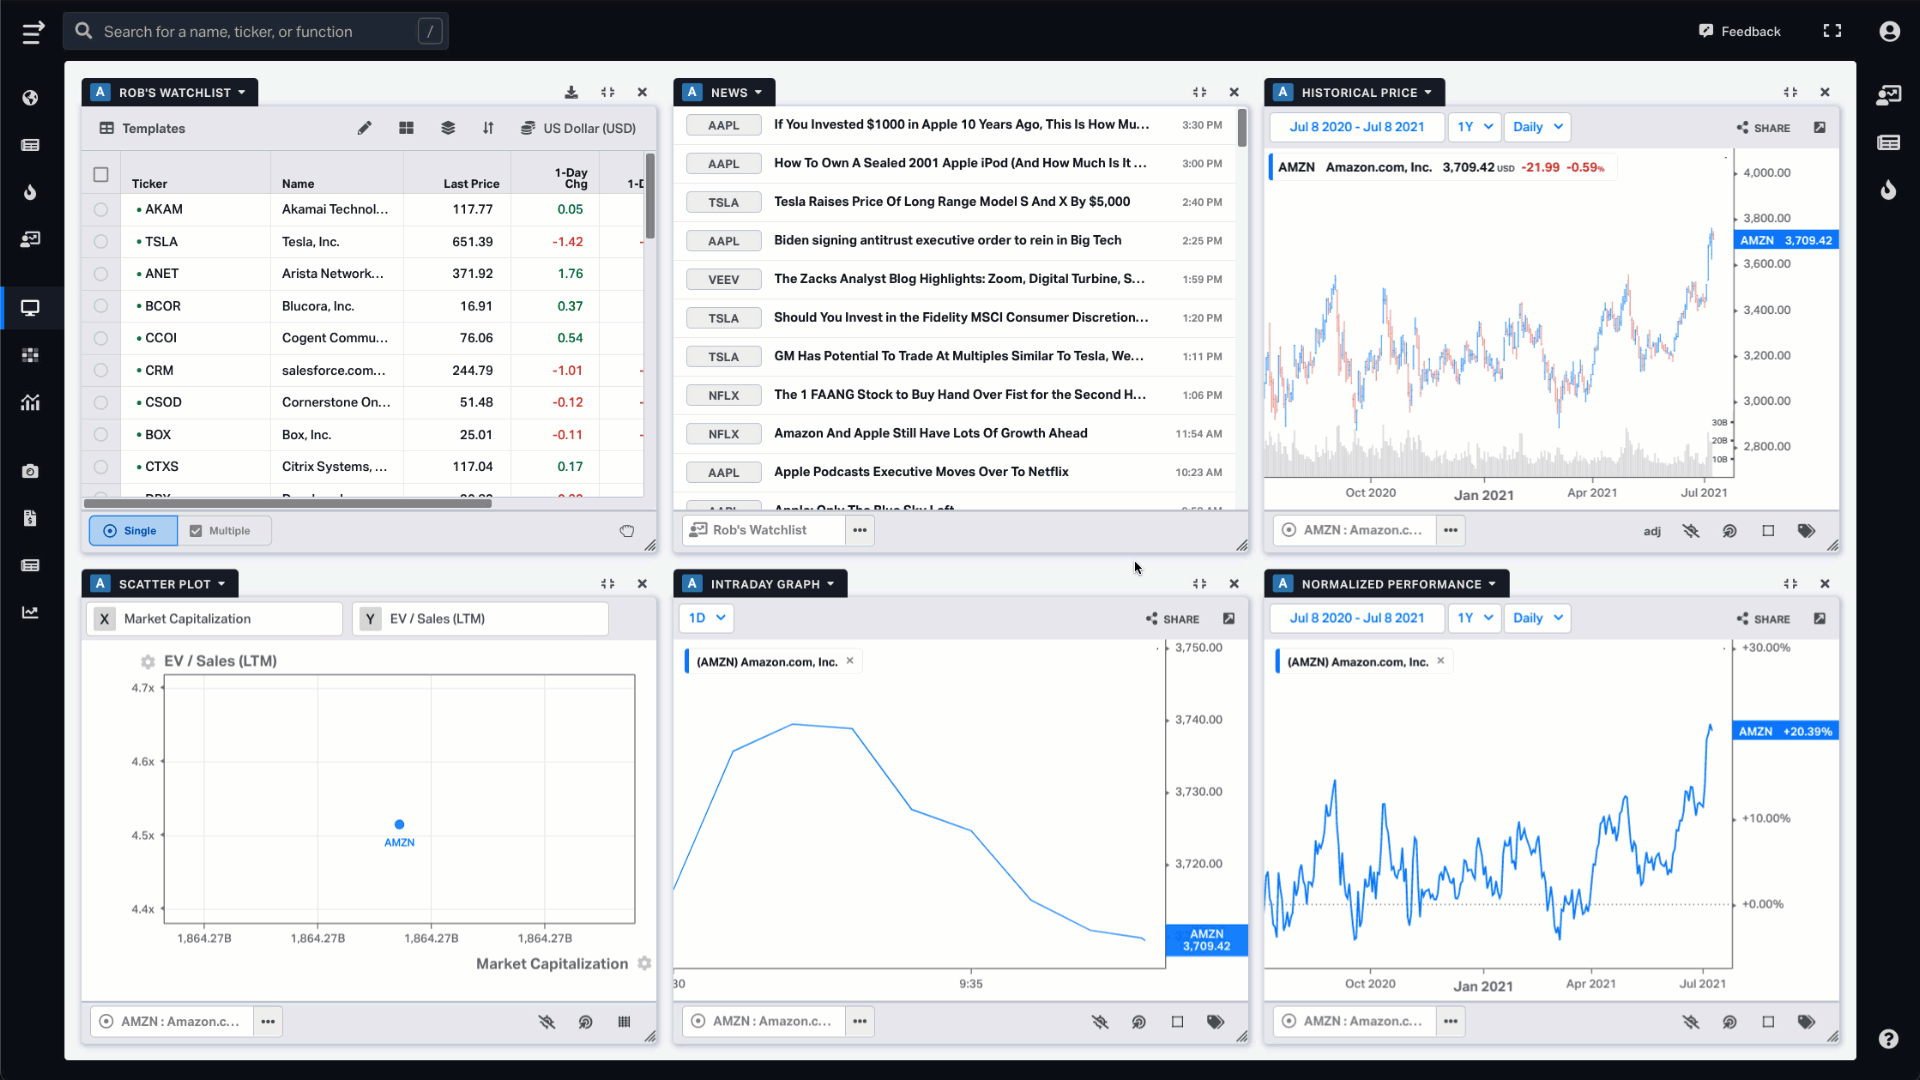This screenshot has height=1080, width=1920.
Task: Select the CRM row radio button
Action: [101, 371]
